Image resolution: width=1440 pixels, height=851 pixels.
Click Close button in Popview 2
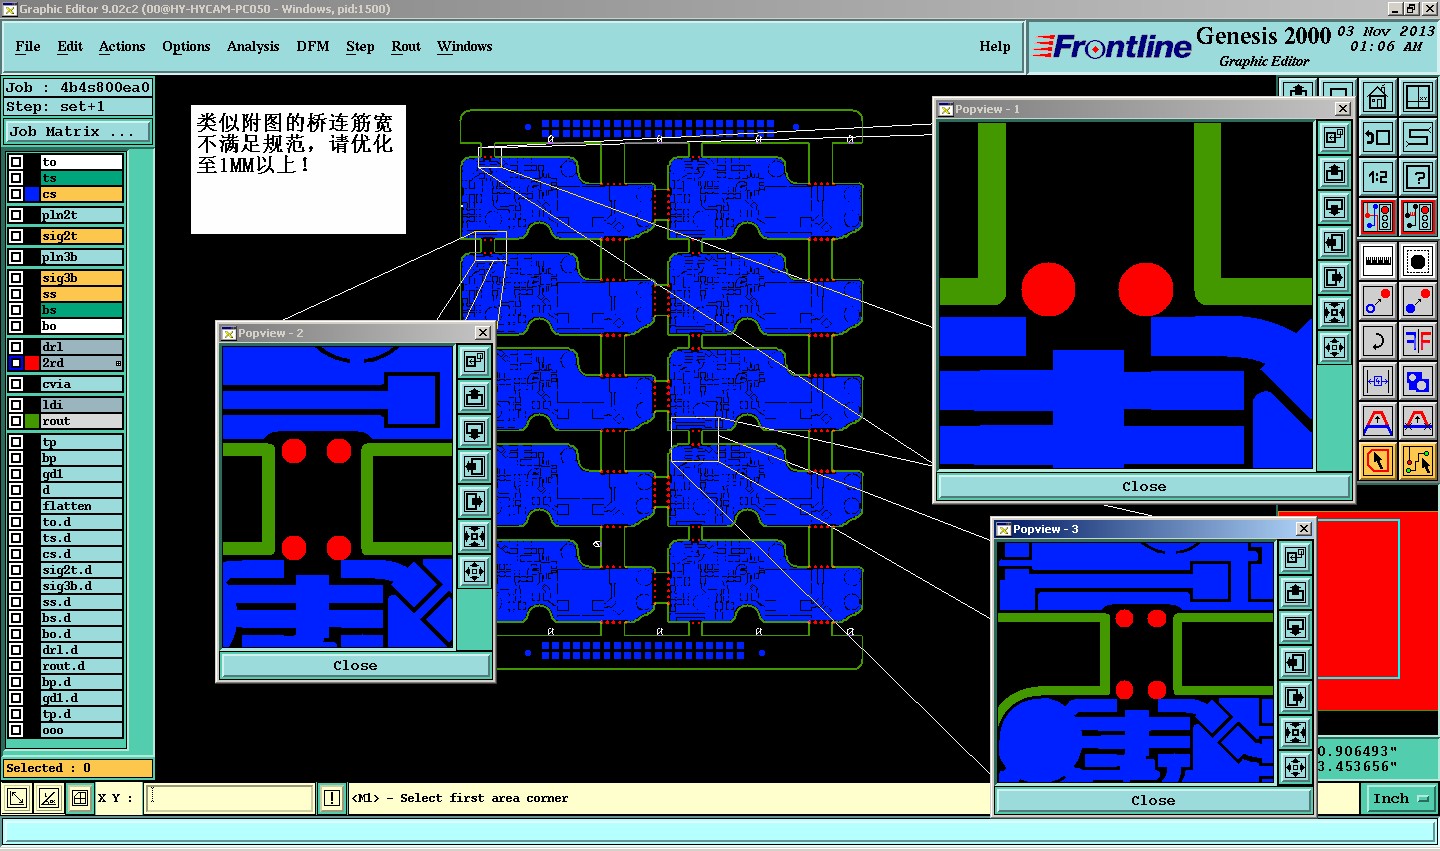point(355,665)
